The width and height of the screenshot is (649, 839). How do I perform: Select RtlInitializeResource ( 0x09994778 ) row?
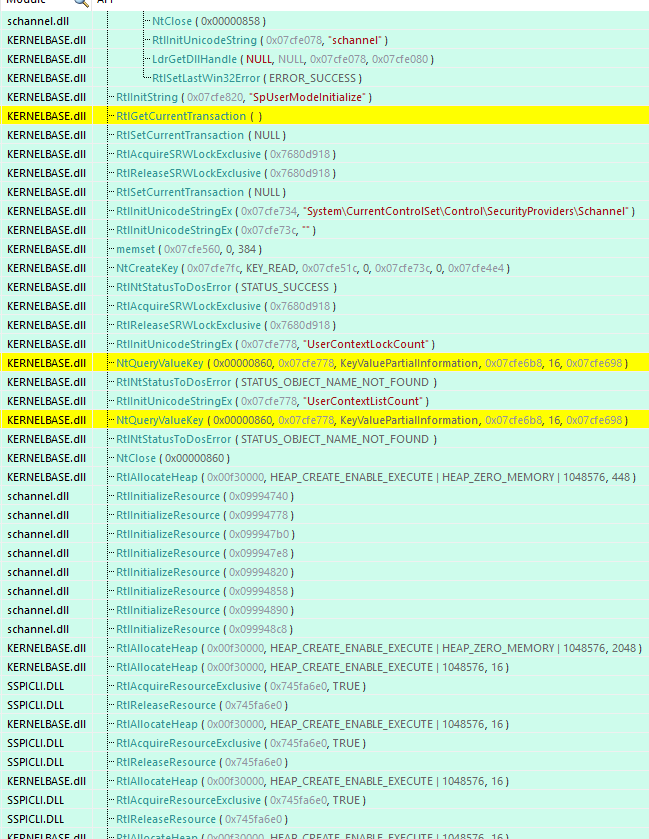pos(324,515)
